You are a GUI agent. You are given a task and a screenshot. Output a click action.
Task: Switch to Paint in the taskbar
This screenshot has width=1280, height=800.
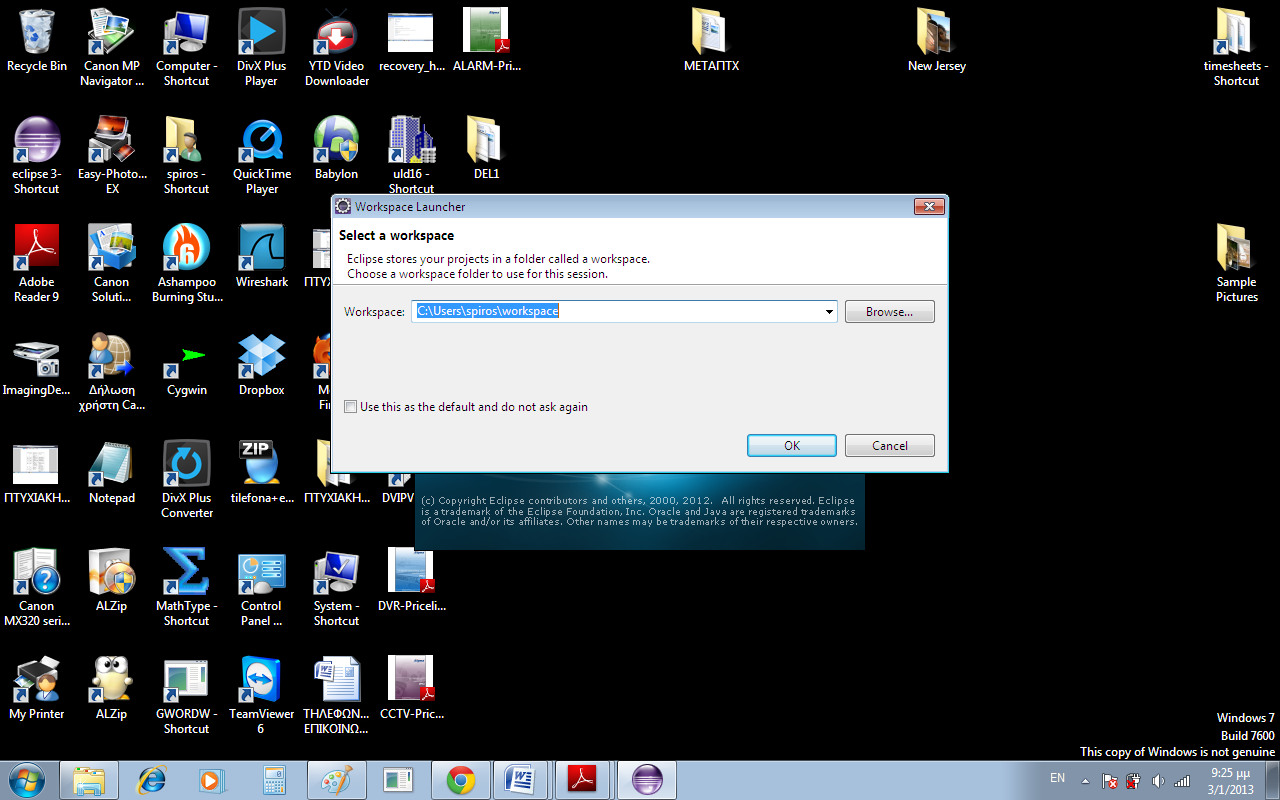point(336,780)
